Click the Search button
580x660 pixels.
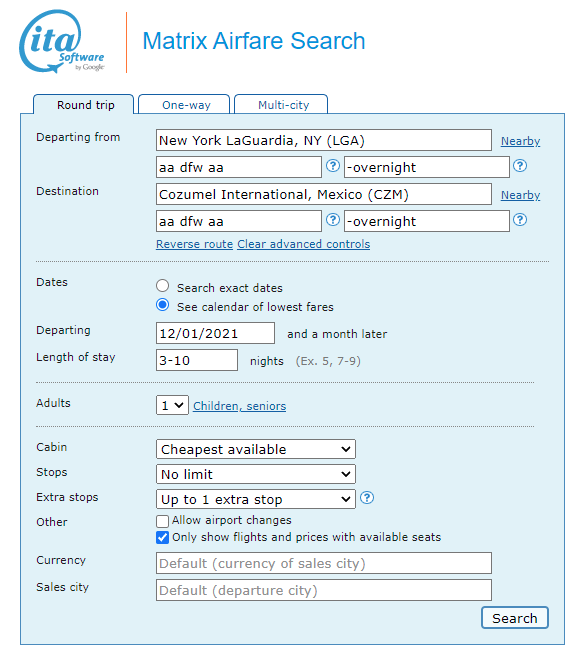click(515, 618)
